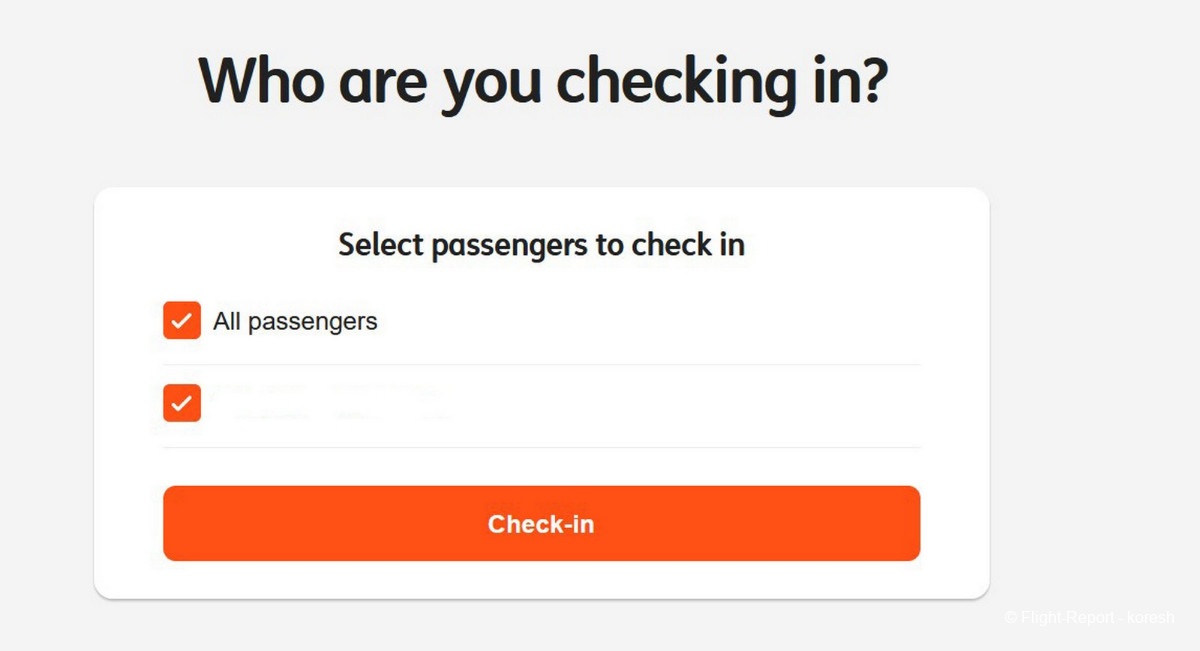Viewport: 1200px width, 651px height.
Task: Click the word 'Who' in the heading
Action: tap(262, 80)
